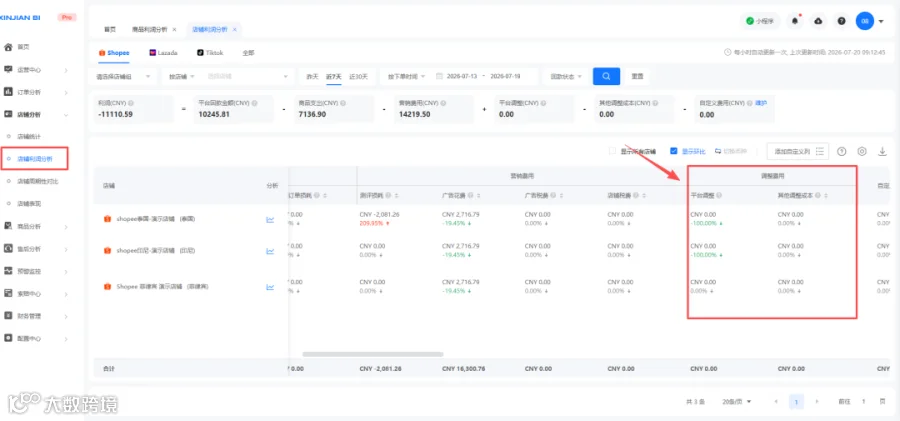
Task: Open trend chart for Shopee 菲律宾 store
Action: coord(270,287)
